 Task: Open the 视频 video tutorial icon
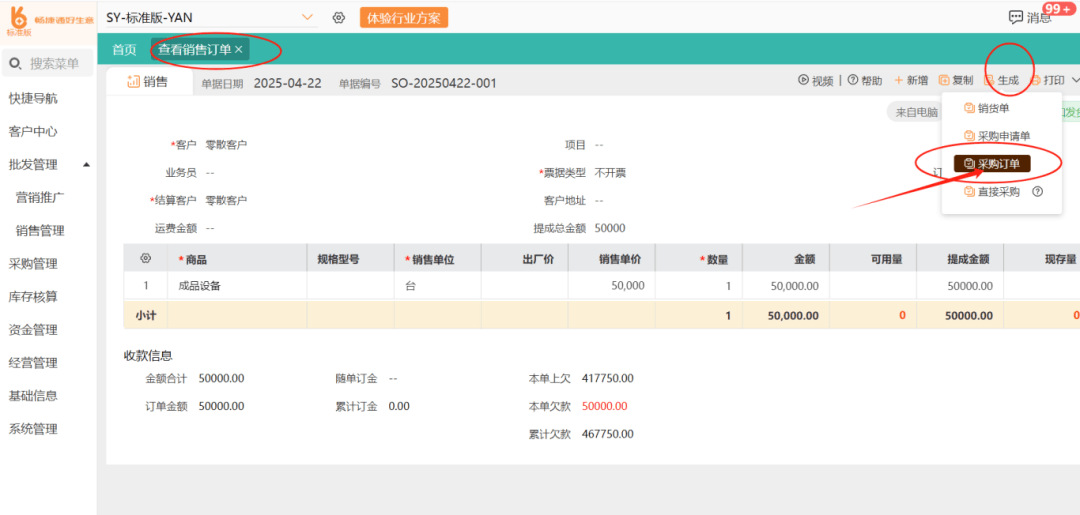pos(803,81)
